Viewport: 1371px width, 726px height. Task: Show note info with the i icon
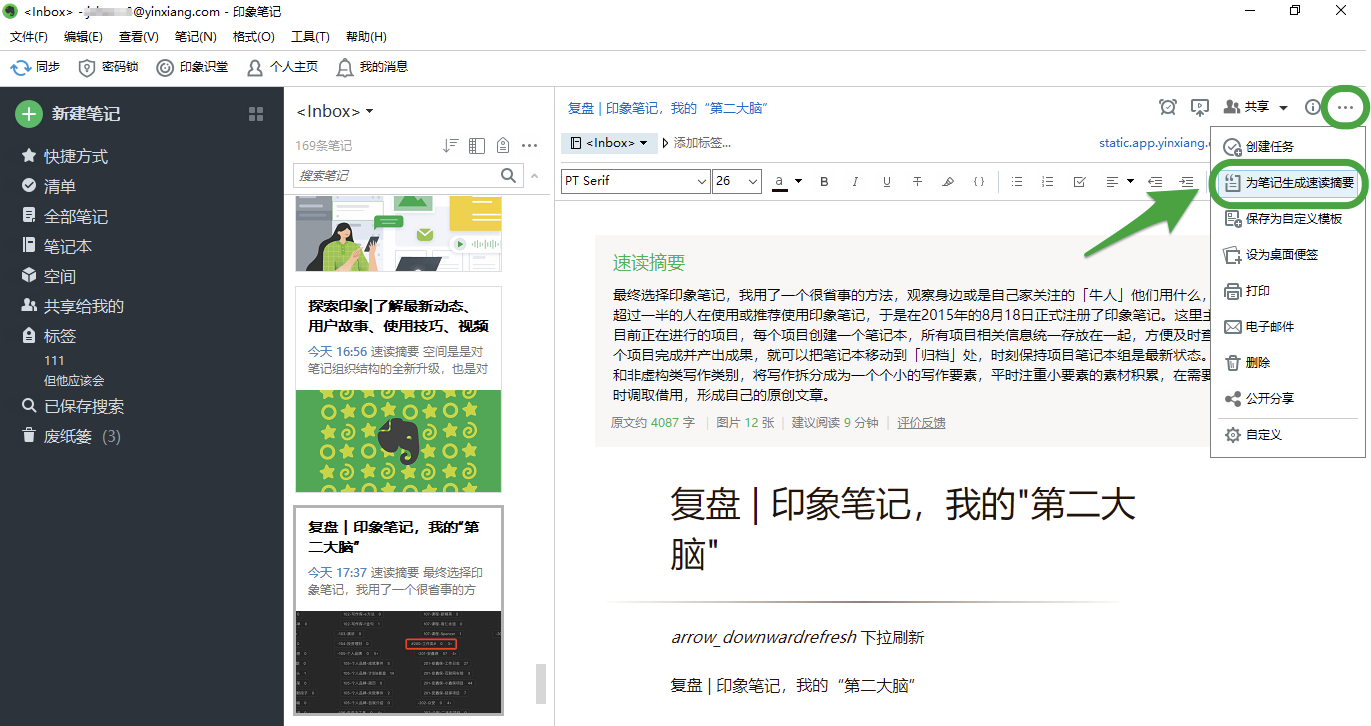1312,107
